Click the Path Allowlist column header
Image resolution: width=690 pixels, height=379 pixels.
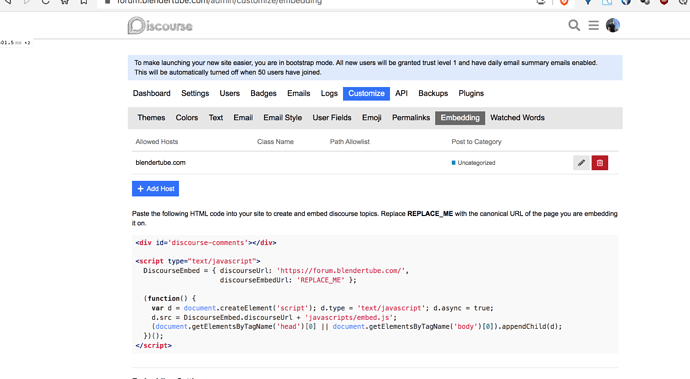[350, 142]
